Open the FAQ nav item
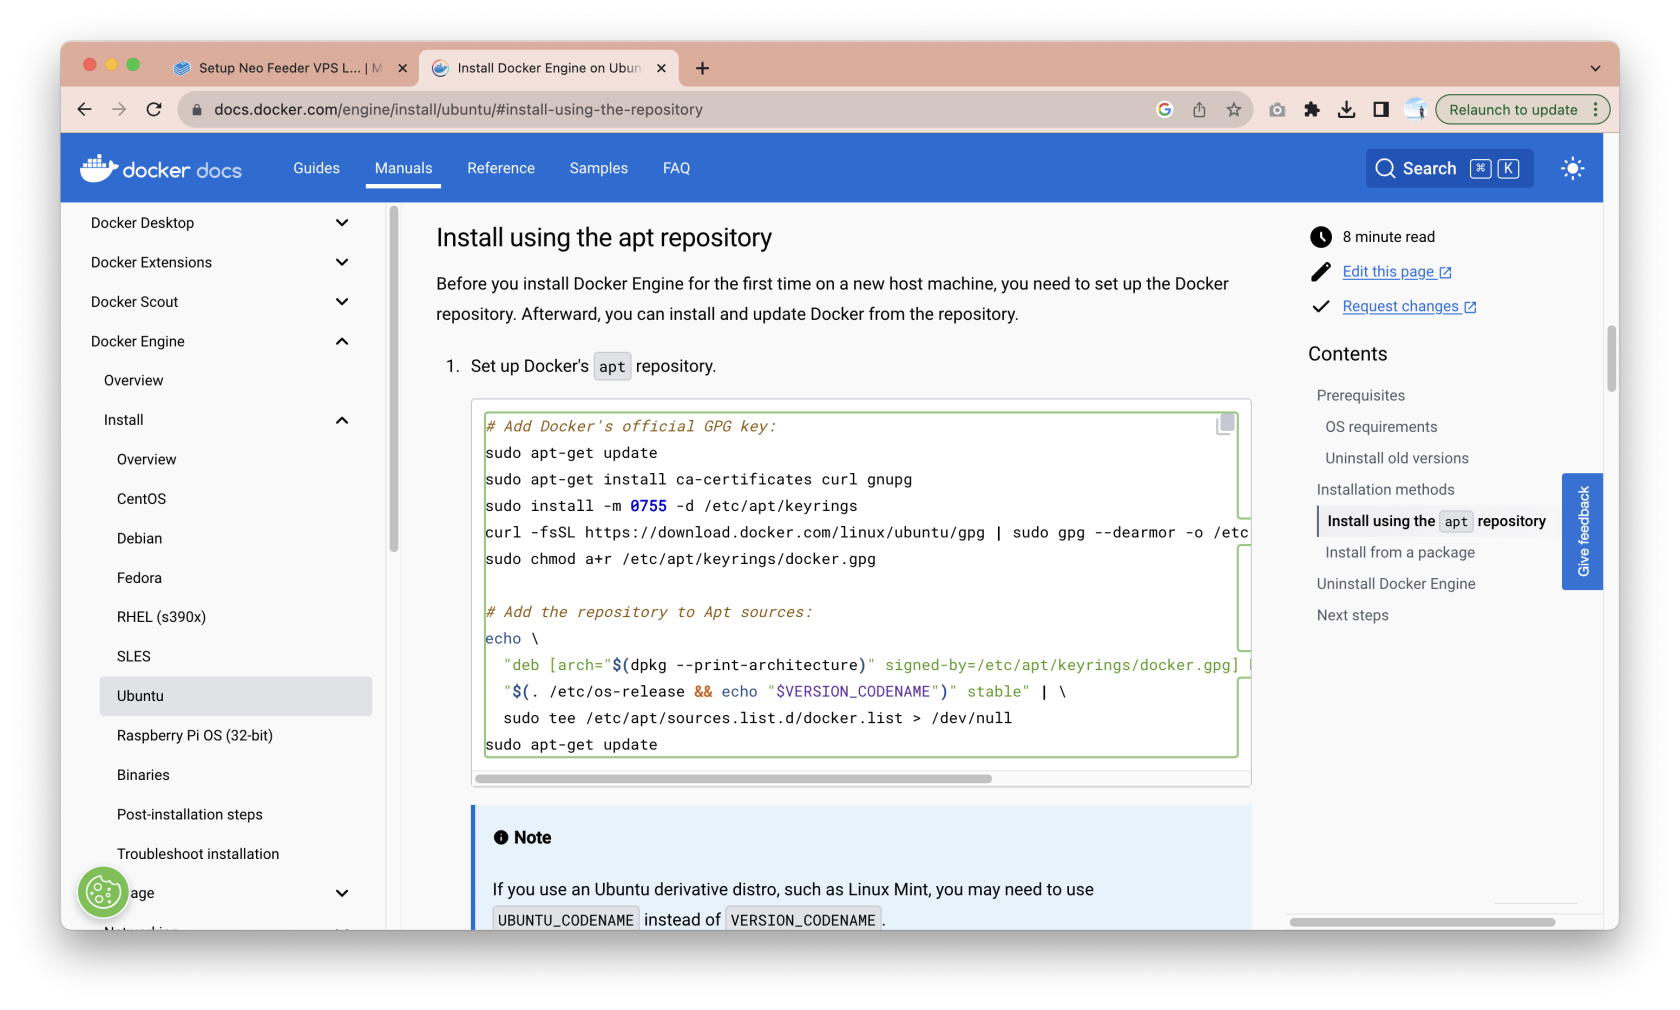This screenshot has width=1680, height=1010. click(x=676, y=168)
